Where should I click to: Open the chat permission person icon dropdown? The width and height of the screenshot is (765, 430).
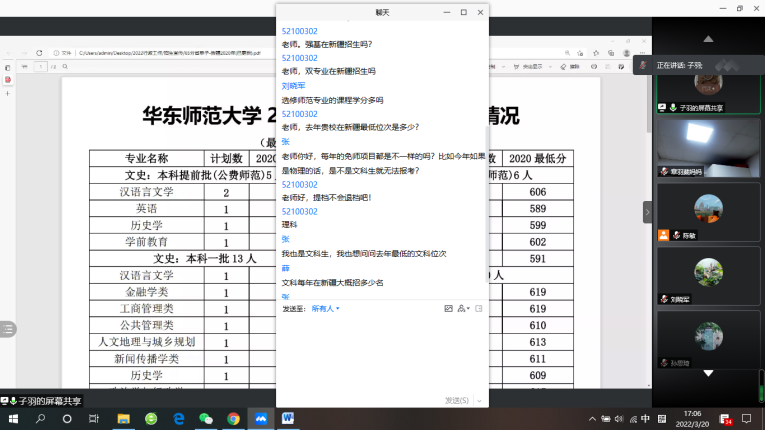pyautogui.click(x=463, y=308)
